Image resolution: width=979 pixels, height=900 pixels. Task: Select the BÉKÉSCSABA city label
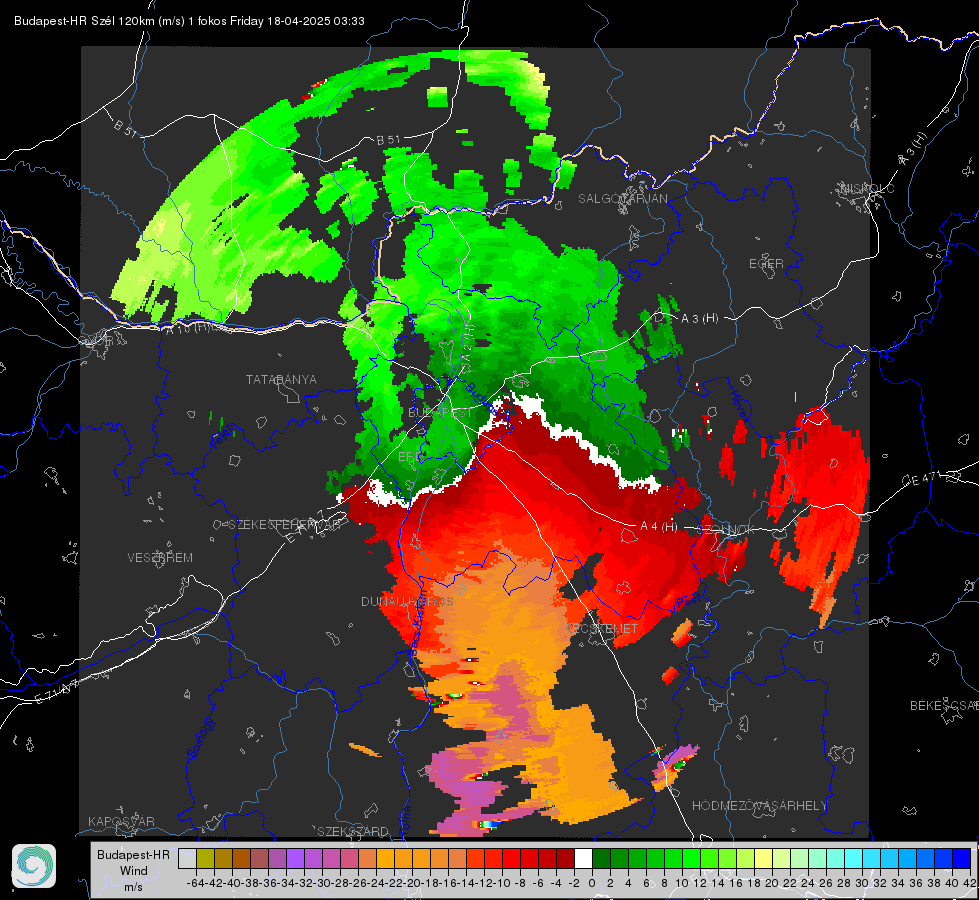(x=944, y=705)
